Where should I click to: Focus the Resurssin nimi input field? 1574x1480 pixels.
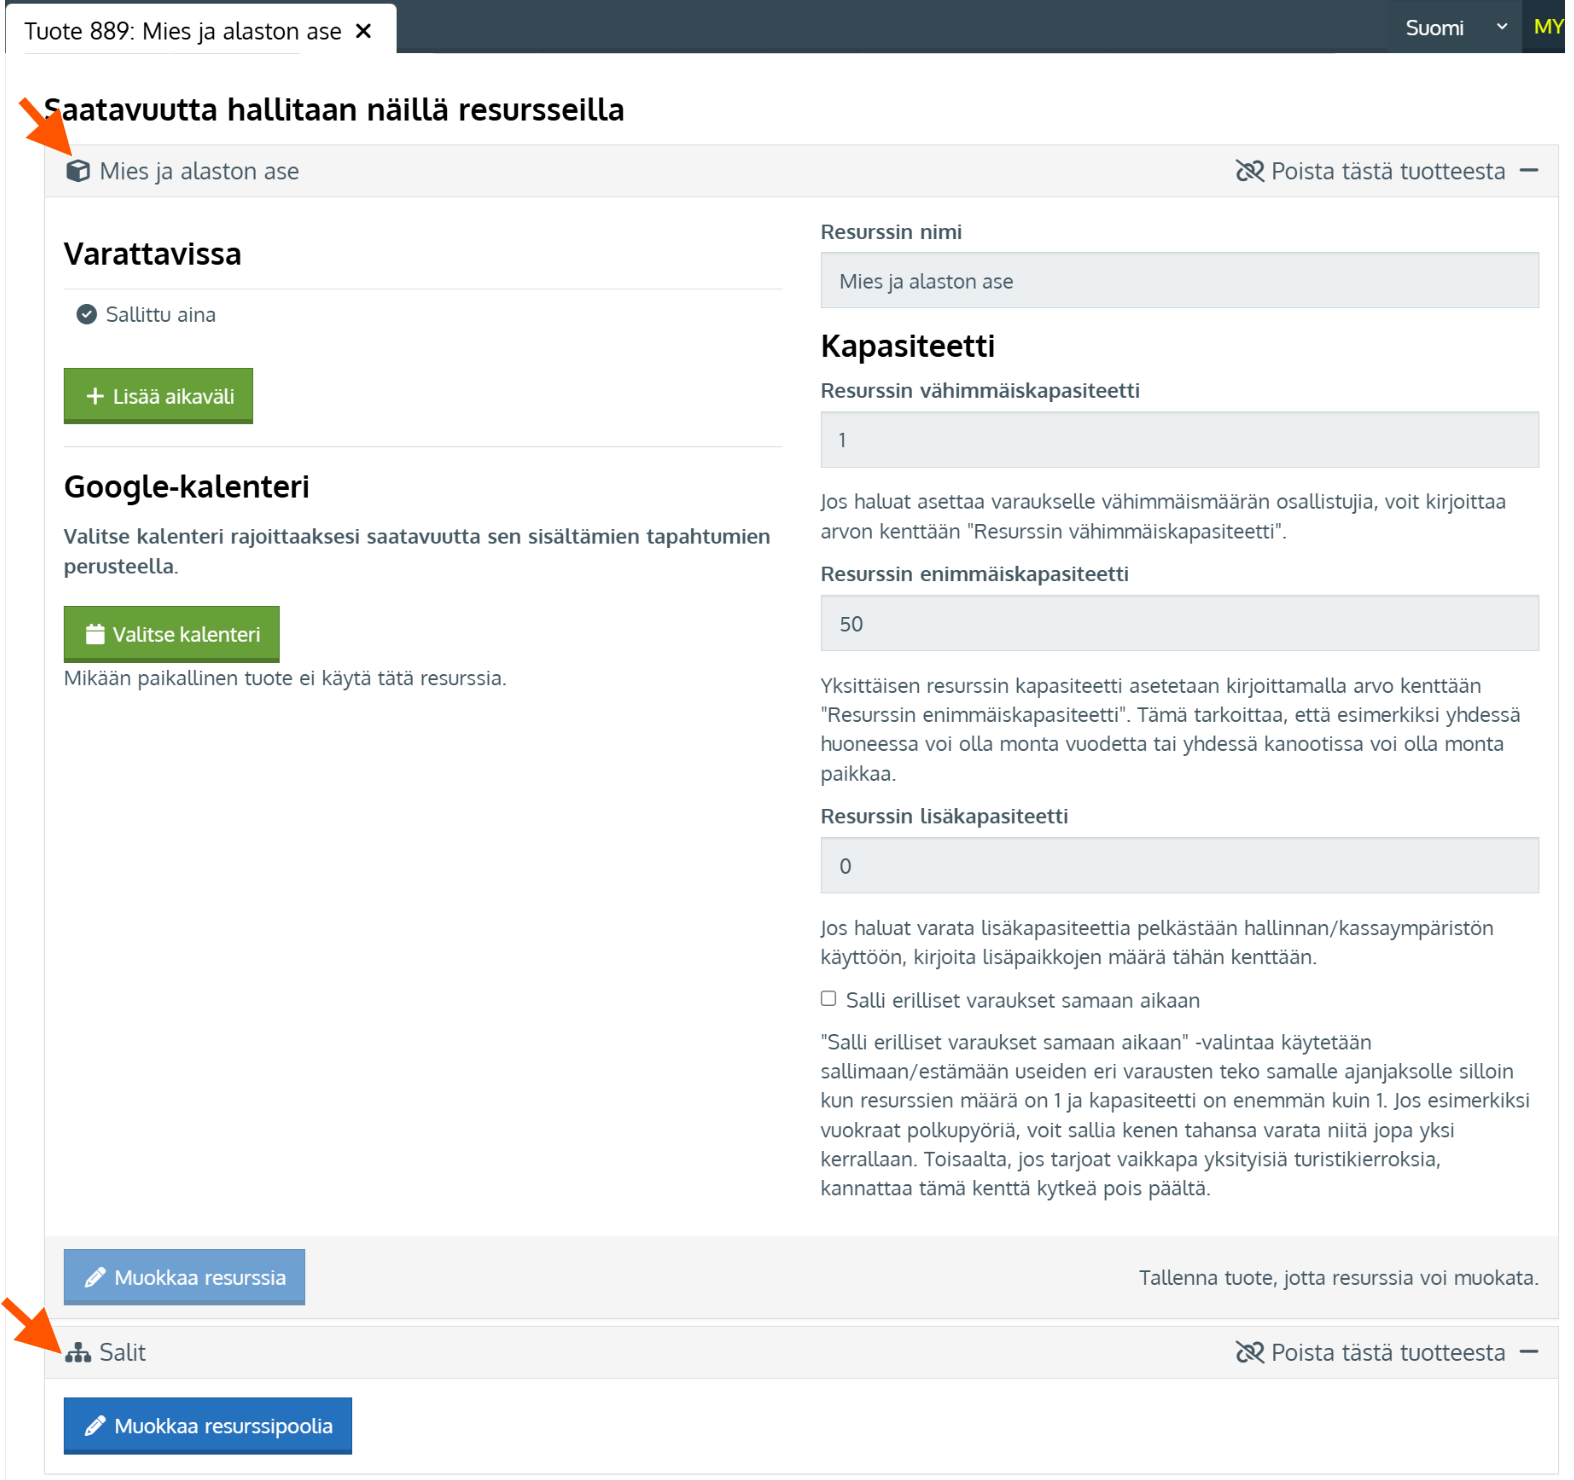coord(1179,281)
